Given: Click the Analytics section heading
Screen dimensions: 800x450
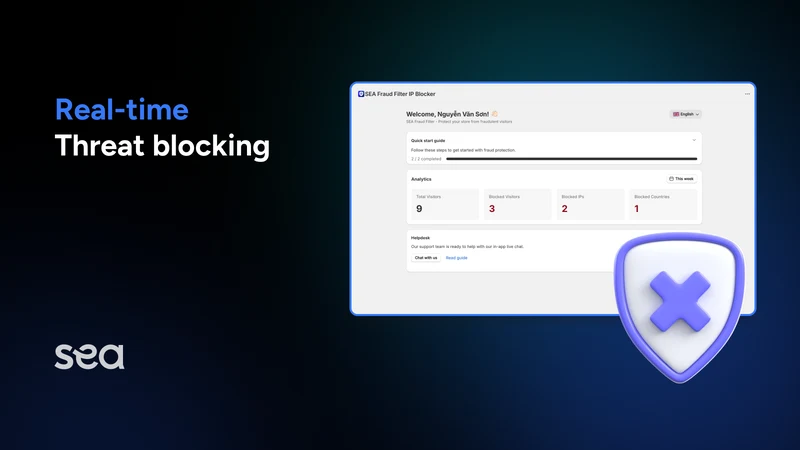Looking at the screenshot, I should point(421,179).
